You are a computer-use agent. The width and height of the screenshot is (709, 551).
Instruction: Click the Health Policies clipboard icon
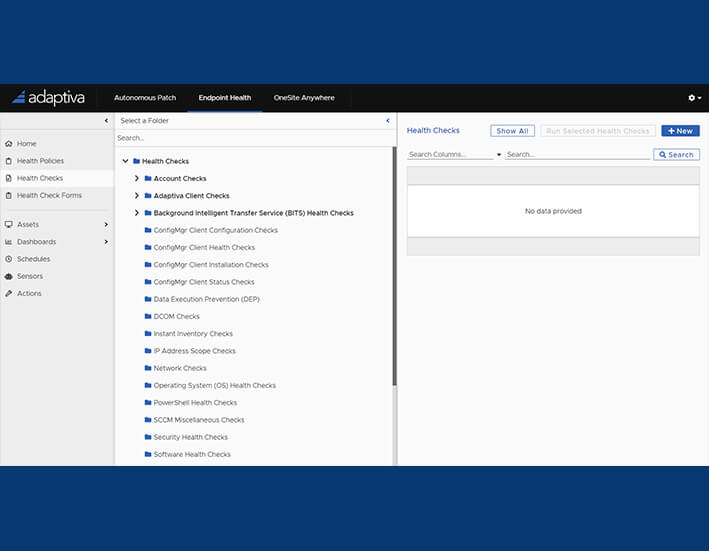click(x=9, y=161)
